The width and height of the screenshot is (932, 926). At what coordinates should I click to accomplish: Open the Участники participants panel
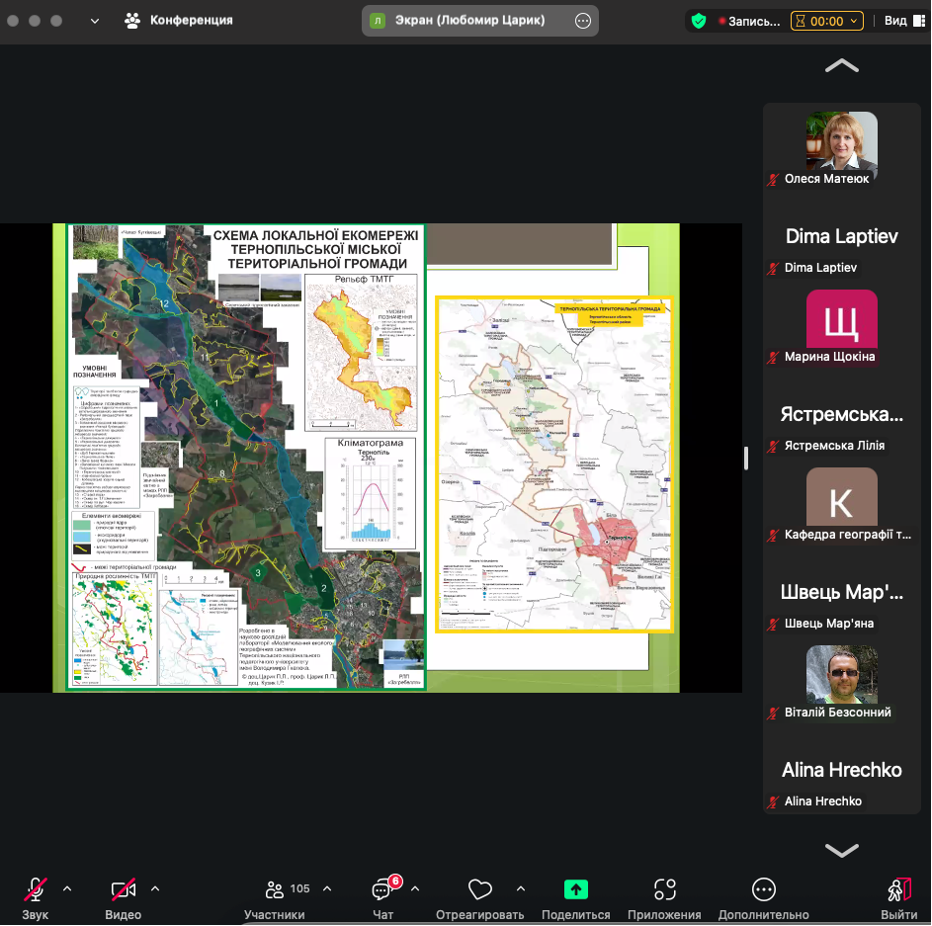point(274,891)
